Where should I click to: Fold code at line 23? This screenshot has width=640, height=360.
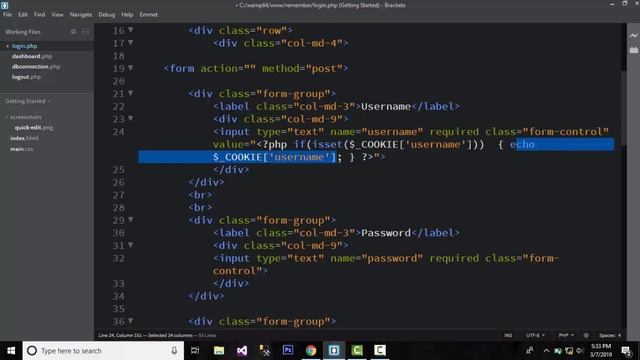[x=131, y=118]
